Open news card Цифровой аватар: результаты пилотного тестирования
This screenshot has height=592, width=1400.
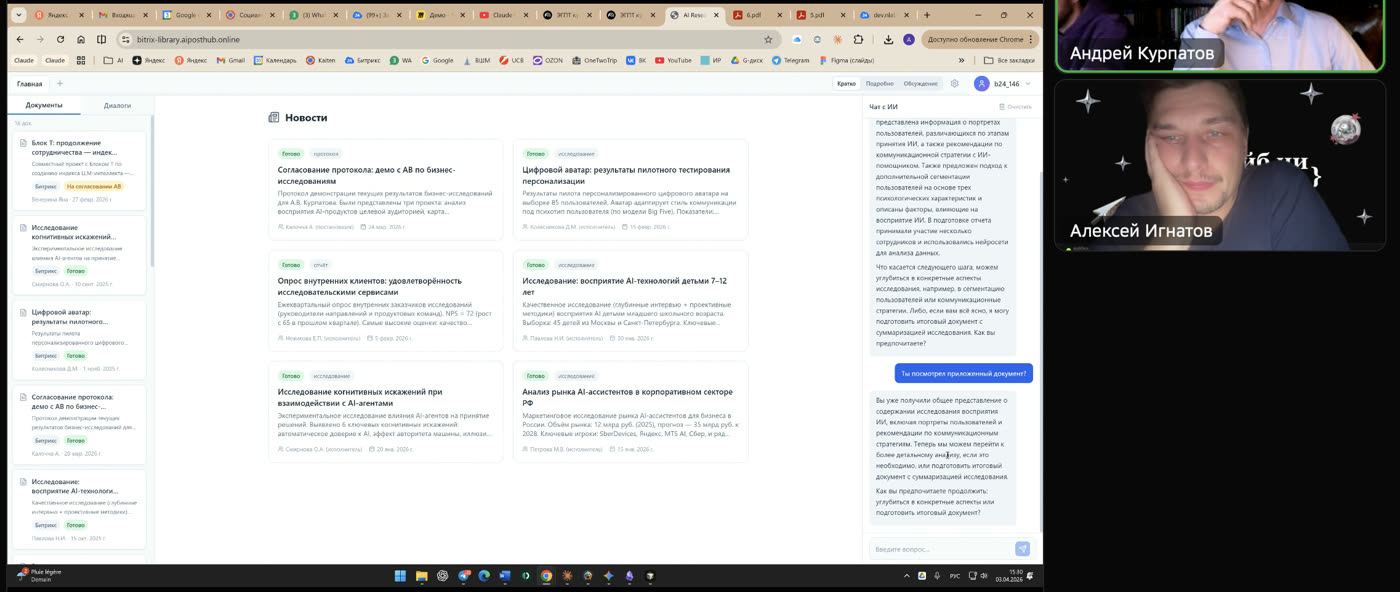[630, 188]
